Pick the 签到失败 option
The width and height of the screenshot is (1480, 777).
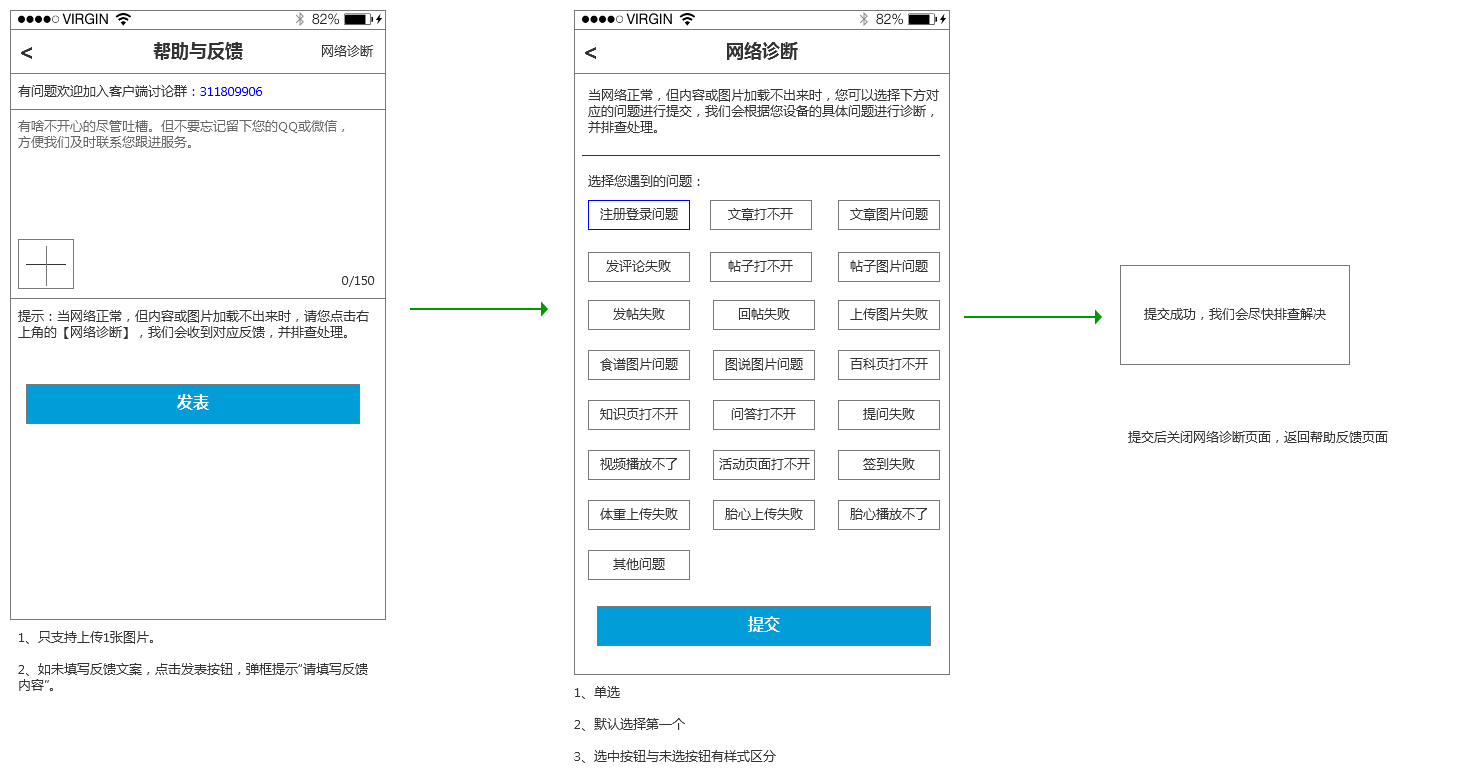(x=888, y=465)
